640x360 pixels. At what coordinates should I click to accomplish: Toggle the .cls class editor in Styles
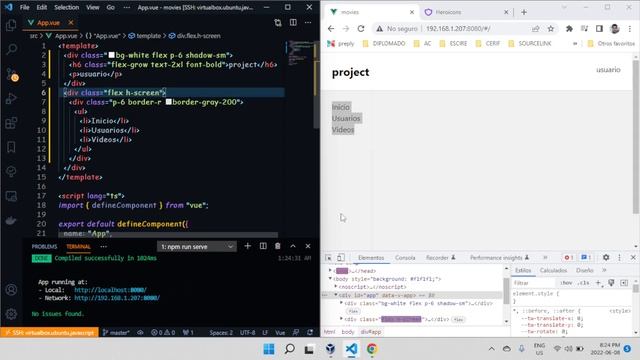[584, 283]
